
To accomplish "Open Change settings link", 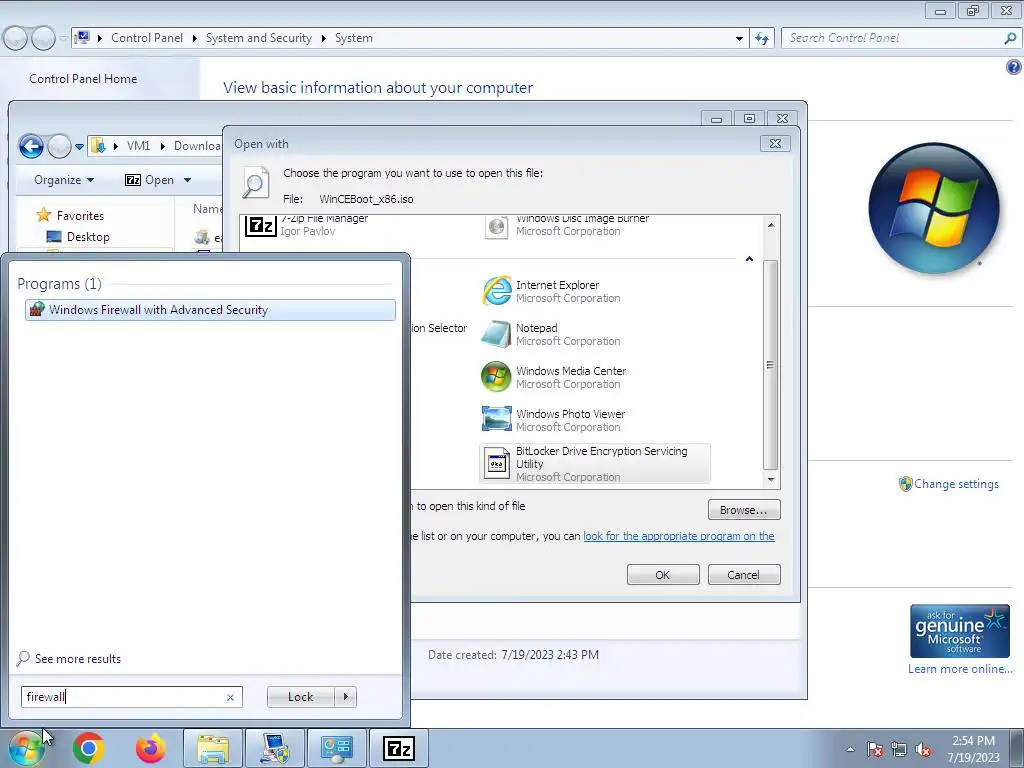I will tap(956, 484).
